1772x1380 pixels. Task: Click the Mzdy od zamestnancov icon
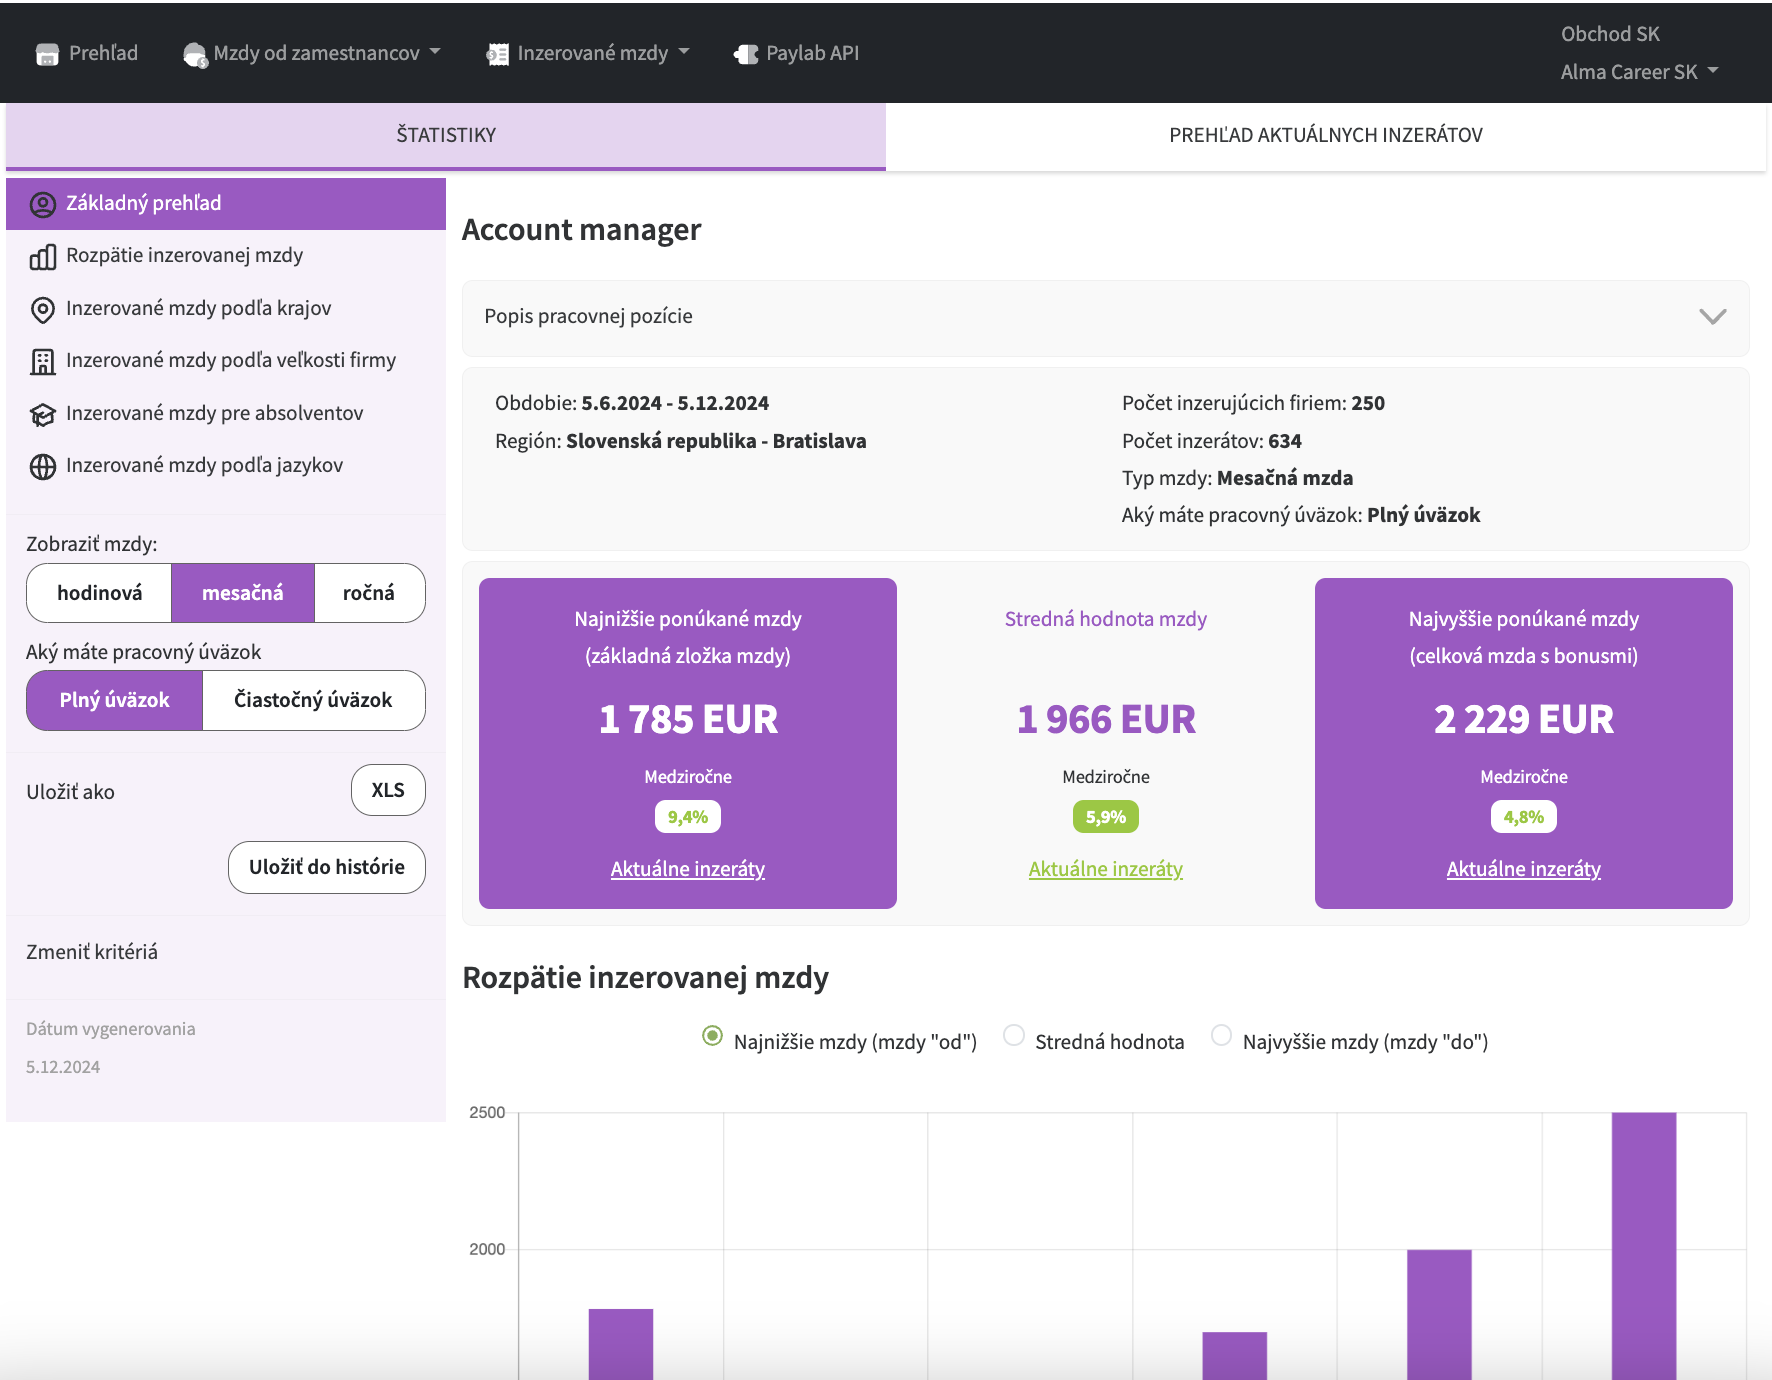point(195,55)
